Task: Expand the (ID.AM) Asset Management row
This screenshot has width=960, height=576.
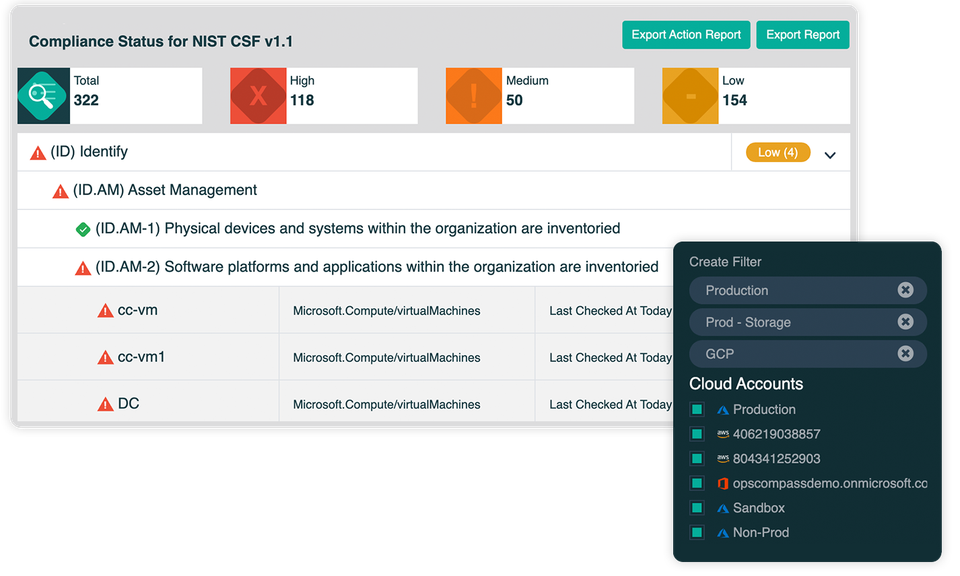Action: click(x=433, y=190)
